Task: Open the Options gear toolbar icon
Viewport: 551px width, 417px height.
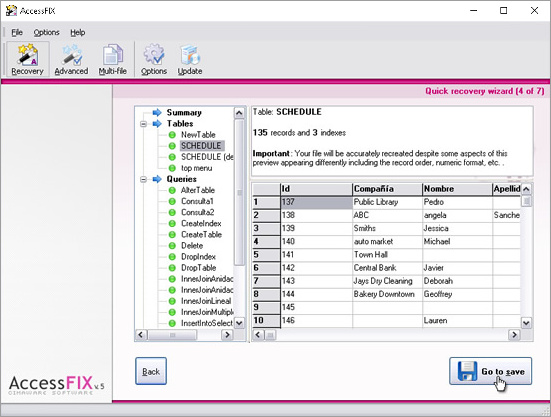Action: pyautogui.click(x=154, y=60)
